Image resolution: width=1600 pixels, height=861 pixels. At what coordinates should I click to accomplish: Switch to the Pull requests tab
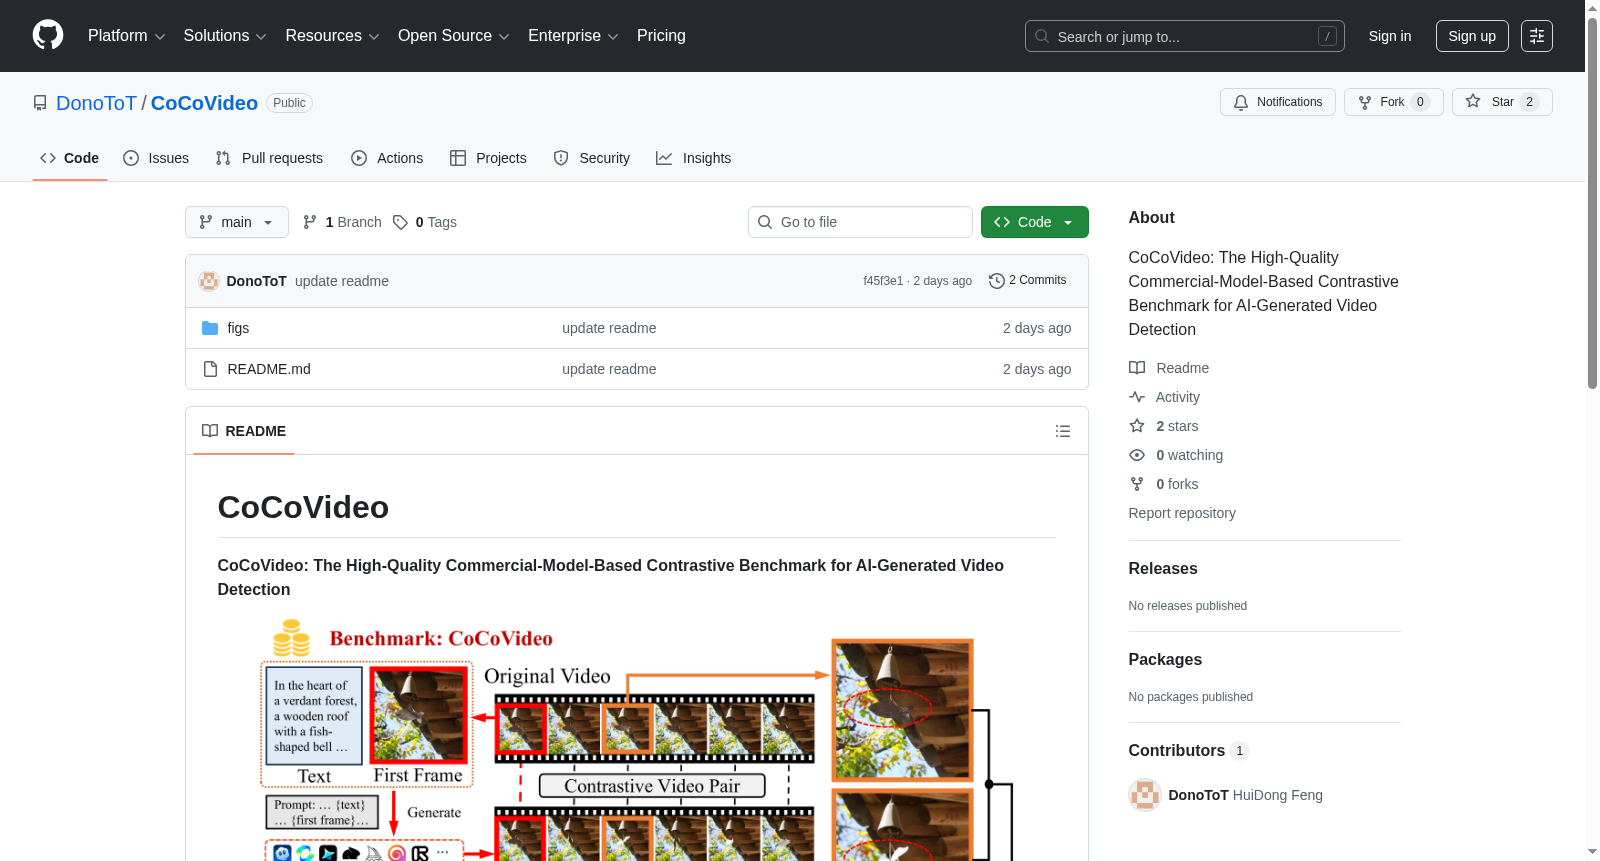click(x=269, y=158)
